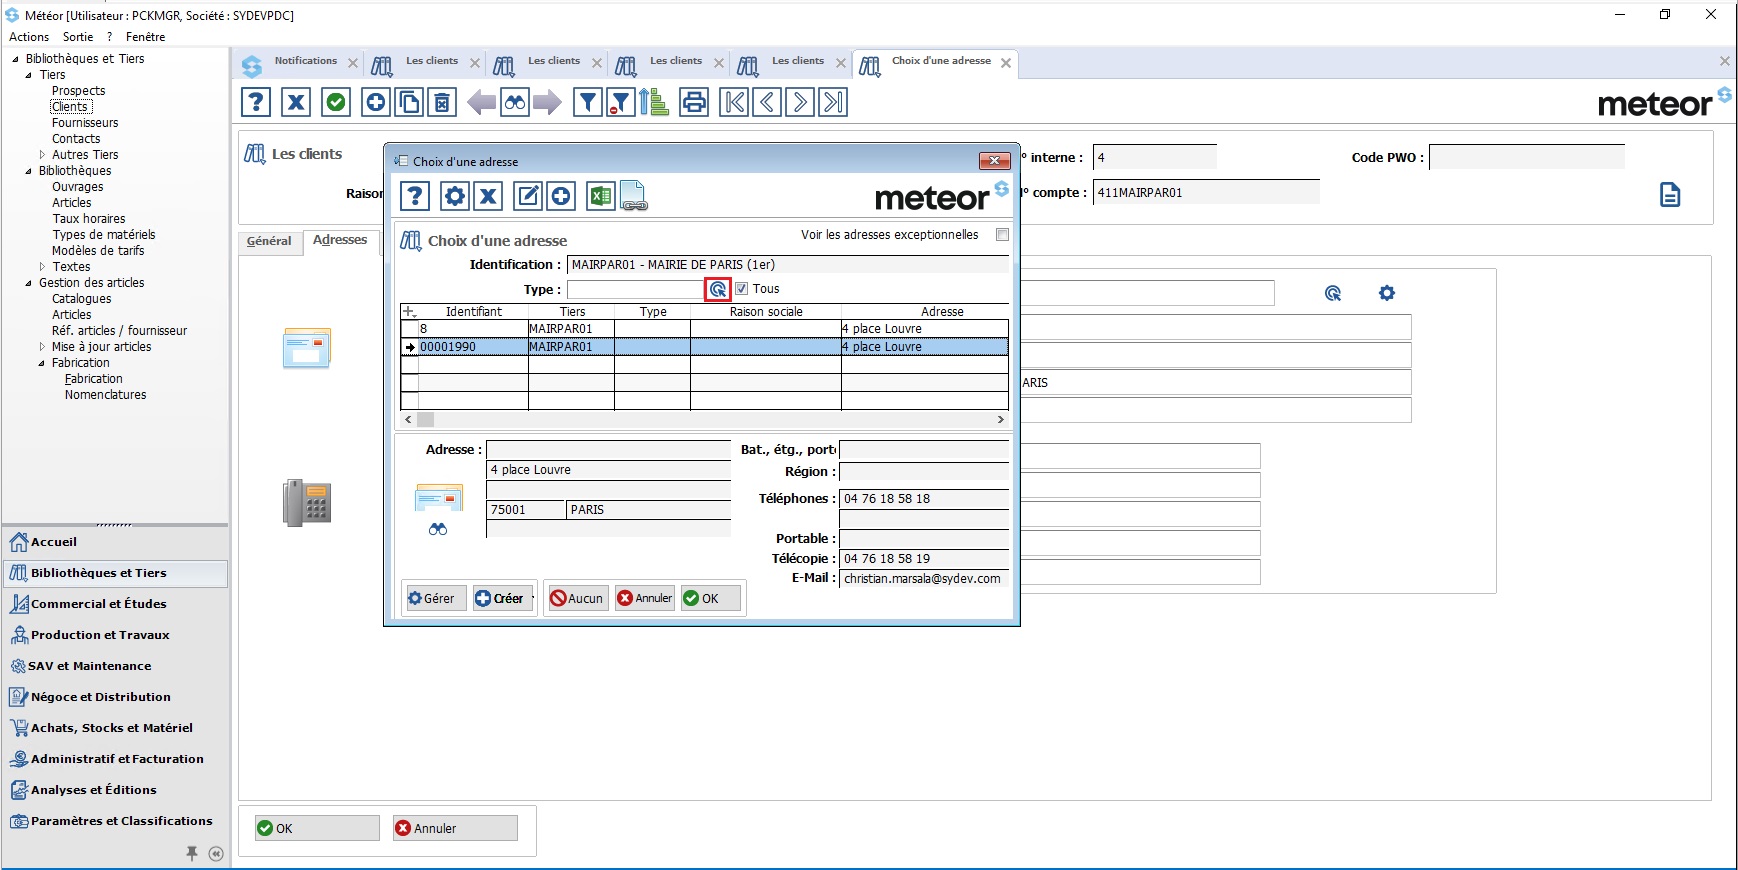This screenshot has width=1738, height=870.
Task: Click the blue gear icon in the background client form
Action: pyautogui.click(x=1386, y=293)
